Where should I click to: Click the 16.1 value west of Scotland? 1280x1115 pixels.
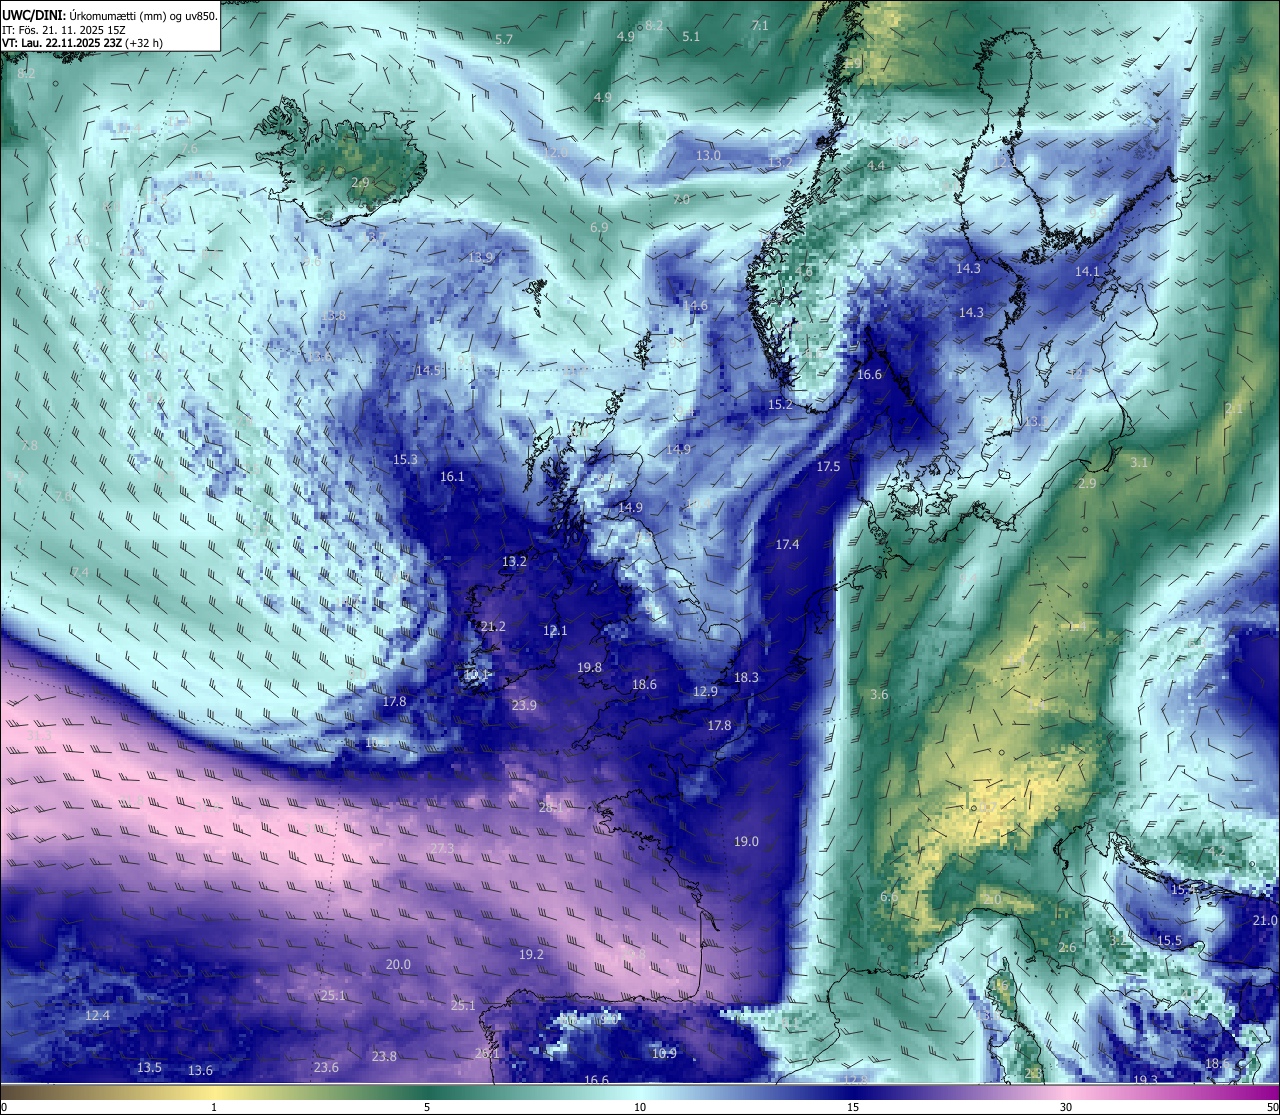(x=452, y=476)
